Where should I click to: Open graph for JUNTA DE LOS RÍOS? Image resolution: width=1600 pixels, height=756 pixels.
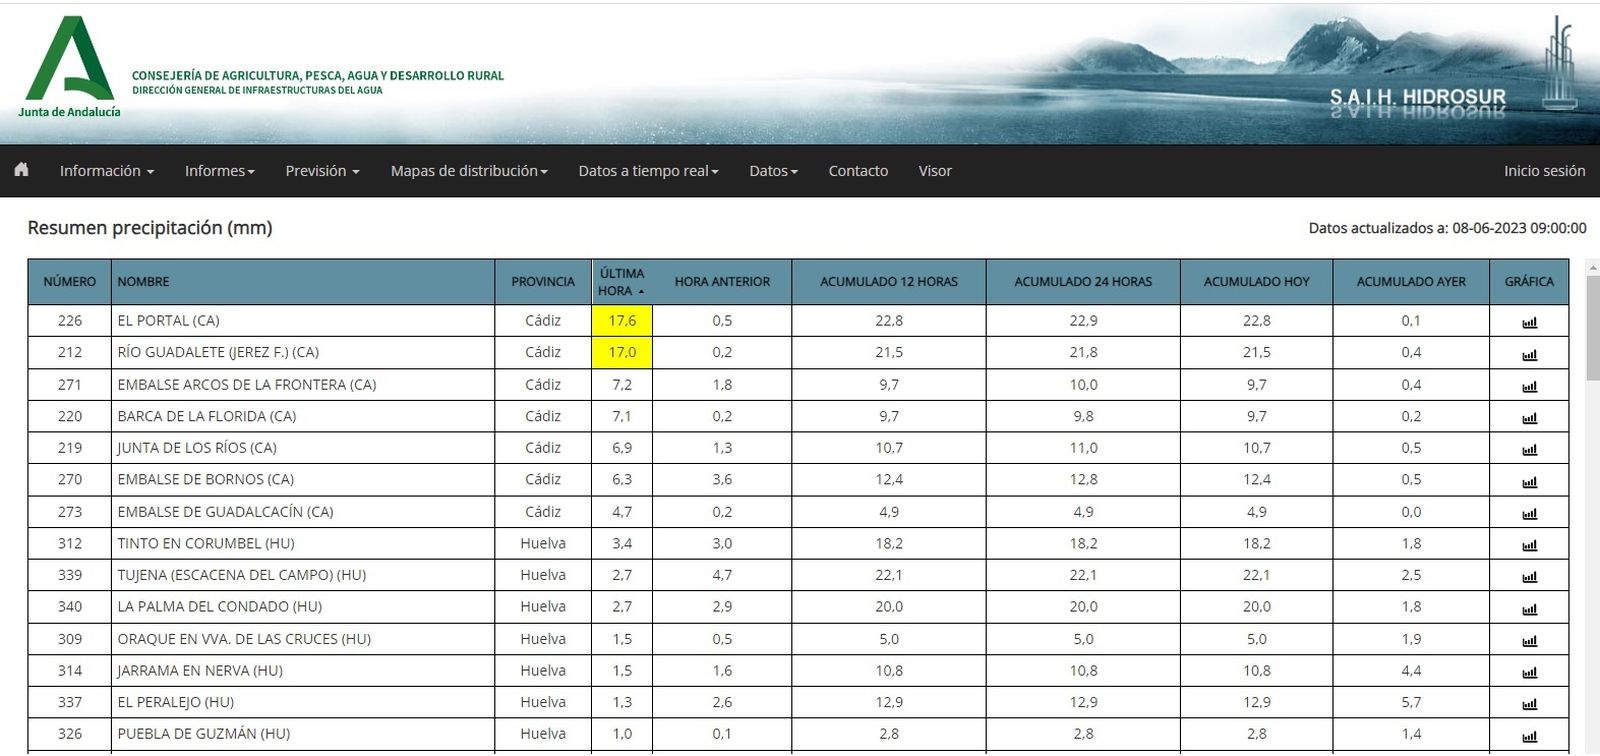pyautogui.click(x=1529, y=449)
